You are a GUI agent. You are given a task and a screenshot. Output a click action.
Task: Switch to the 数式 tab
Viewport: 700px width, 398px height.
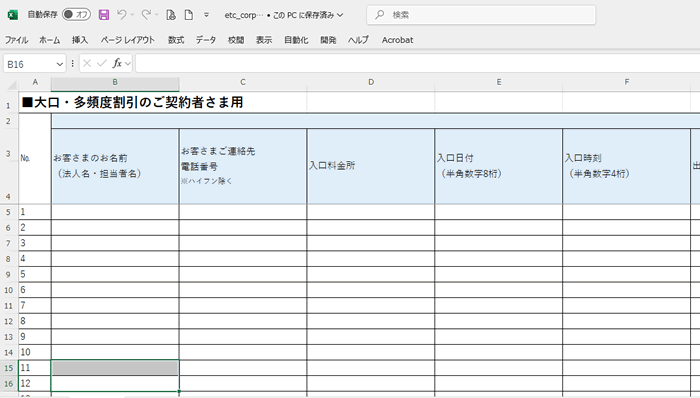coord(176,40)
